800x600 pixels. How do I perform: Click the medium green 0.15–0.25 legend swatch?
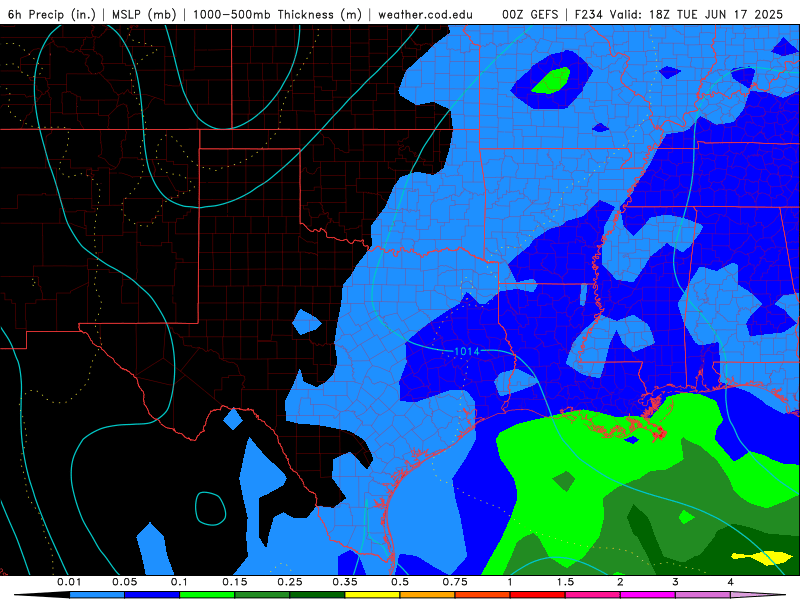click(x=262, y=595)
